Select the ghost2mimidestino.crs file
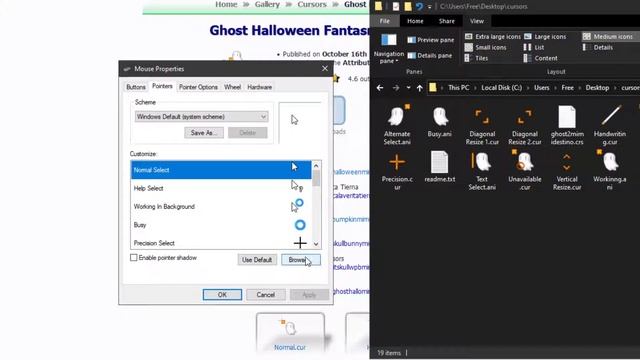 567,124
